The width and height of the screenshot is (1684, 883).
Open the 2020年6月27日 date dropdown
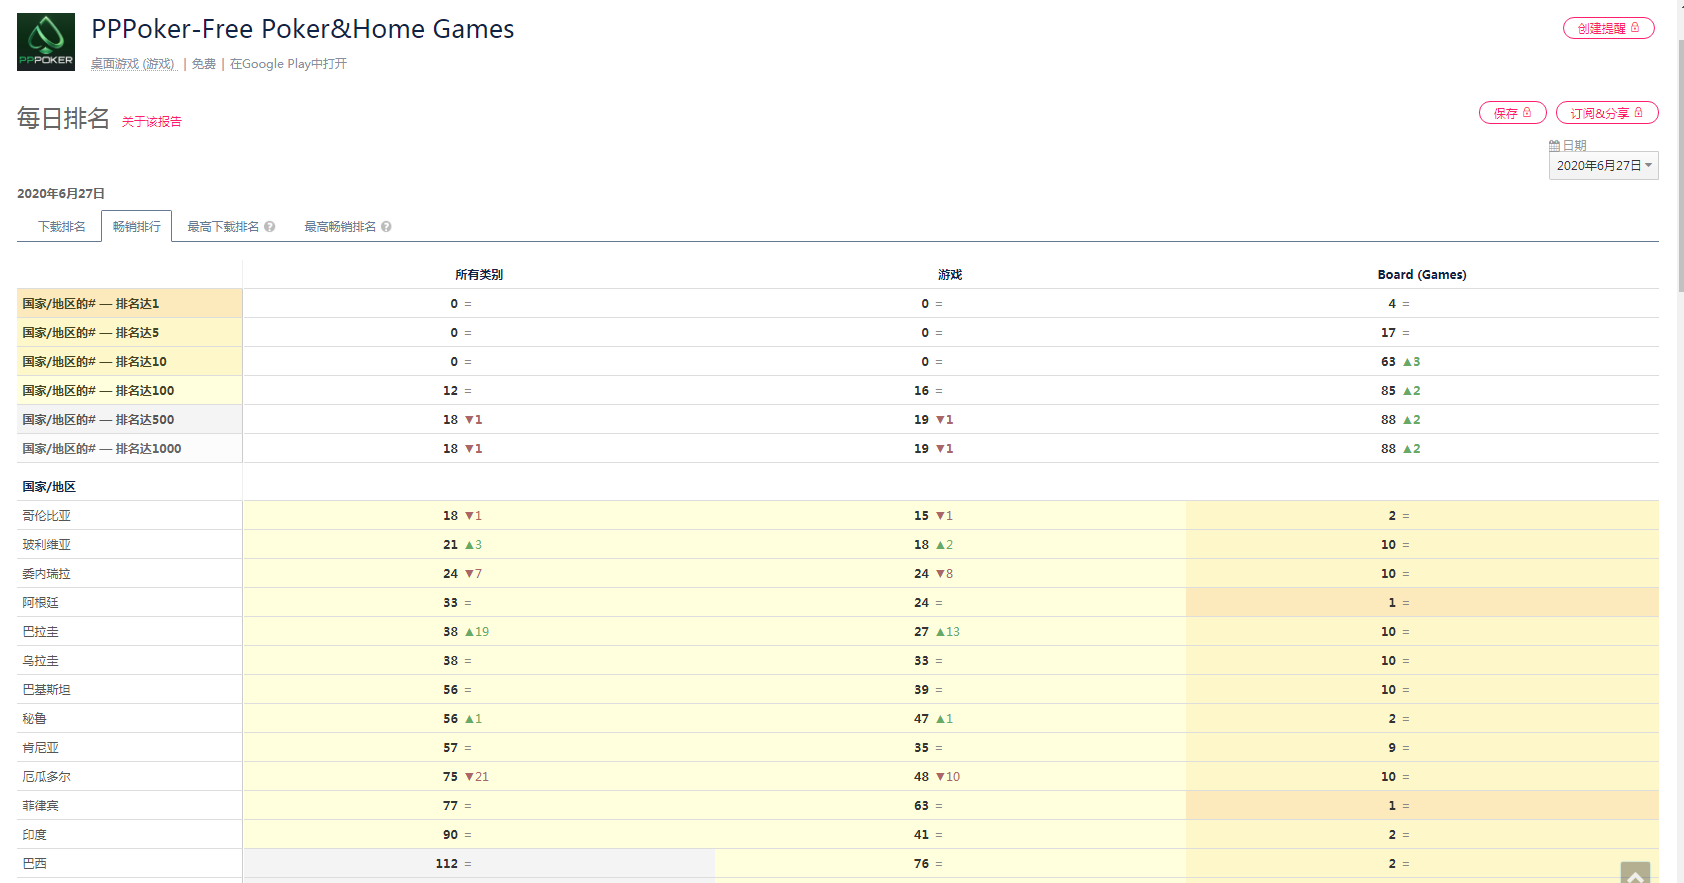coord(1603,166)
